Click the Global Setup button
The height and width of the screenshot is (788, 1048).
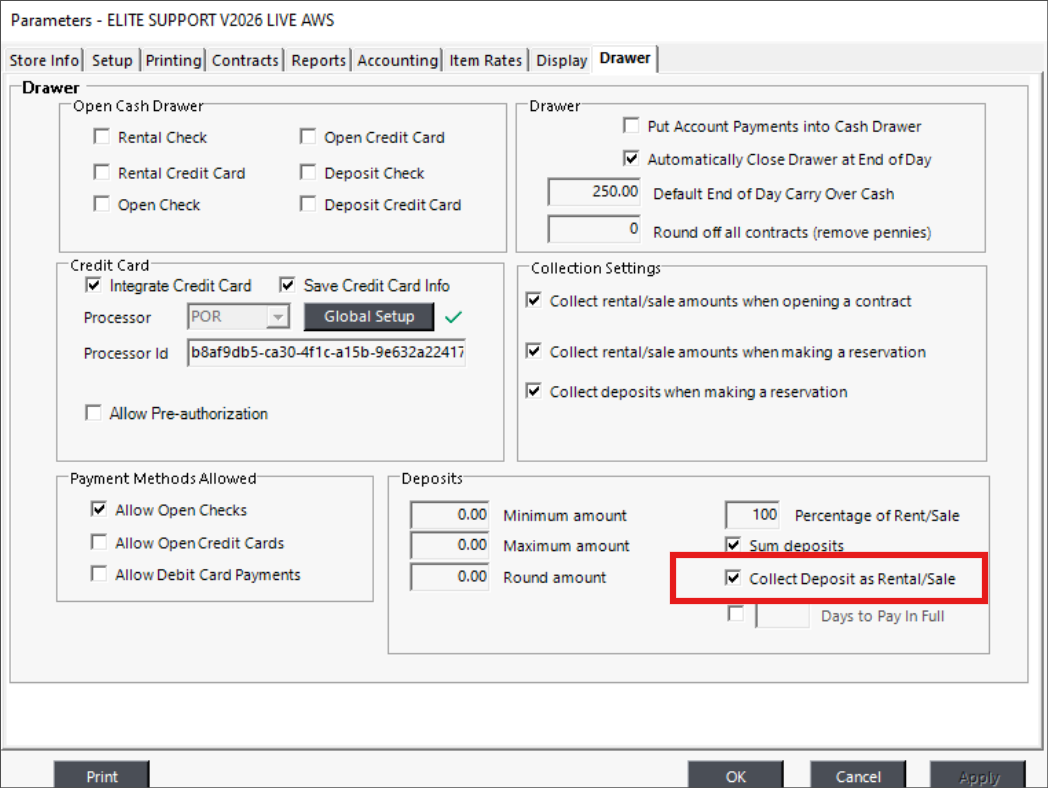369,317
